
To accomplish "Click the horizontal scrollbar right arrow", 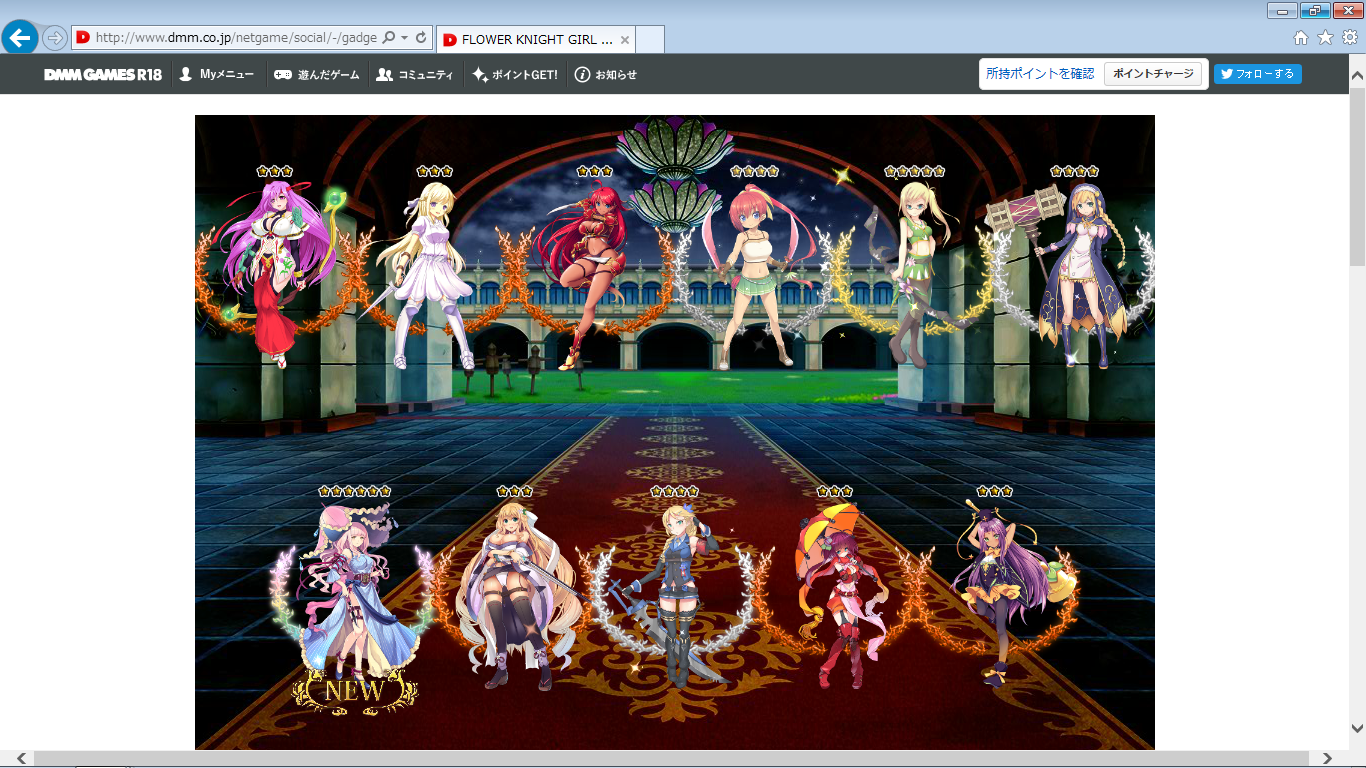I will [x=1328, y=759].
